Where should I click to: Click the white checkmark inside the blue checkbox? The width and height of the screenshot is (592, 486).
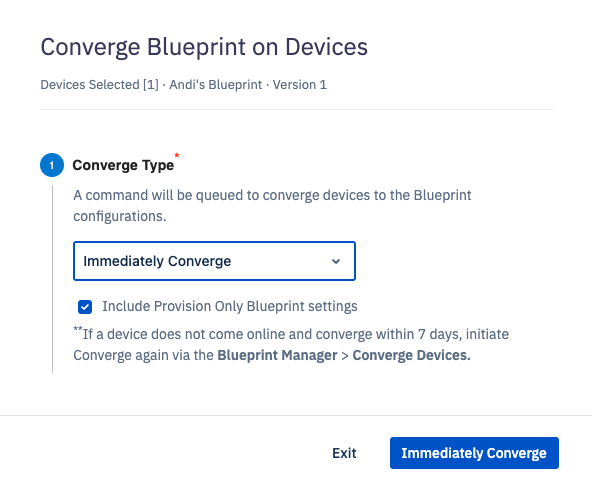pyautogui.click(x=85, y=307)
